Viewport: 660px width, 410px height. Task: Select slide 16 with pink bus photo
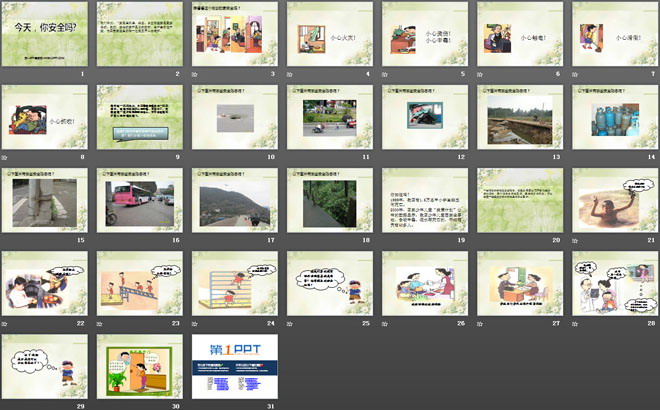pyautogui.click(x=140, y=200)
